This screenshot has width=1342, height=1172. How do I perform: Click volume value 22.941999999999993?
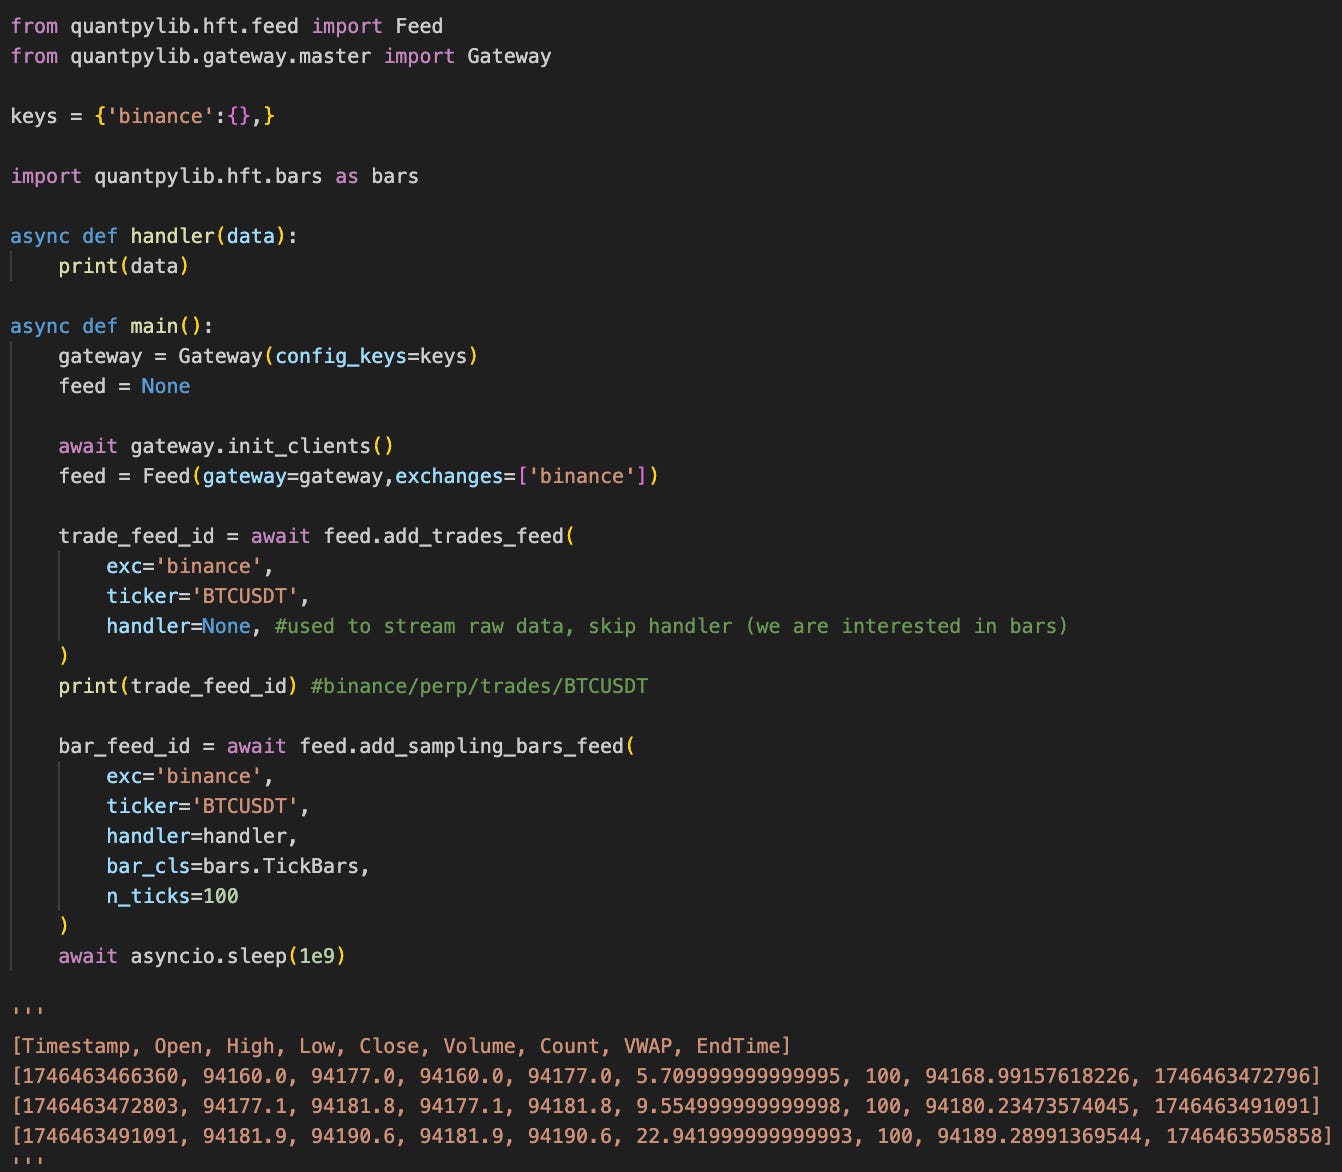coord(744,1136)
